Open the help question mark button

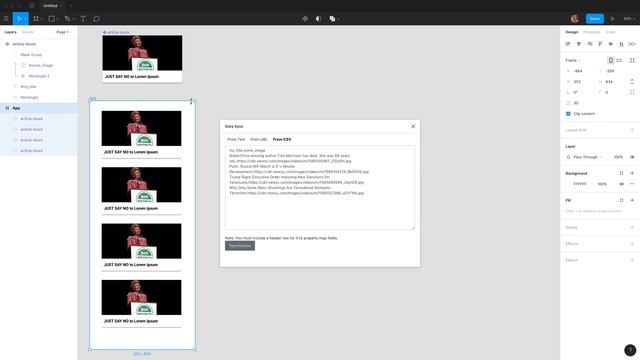click(630, 350)
